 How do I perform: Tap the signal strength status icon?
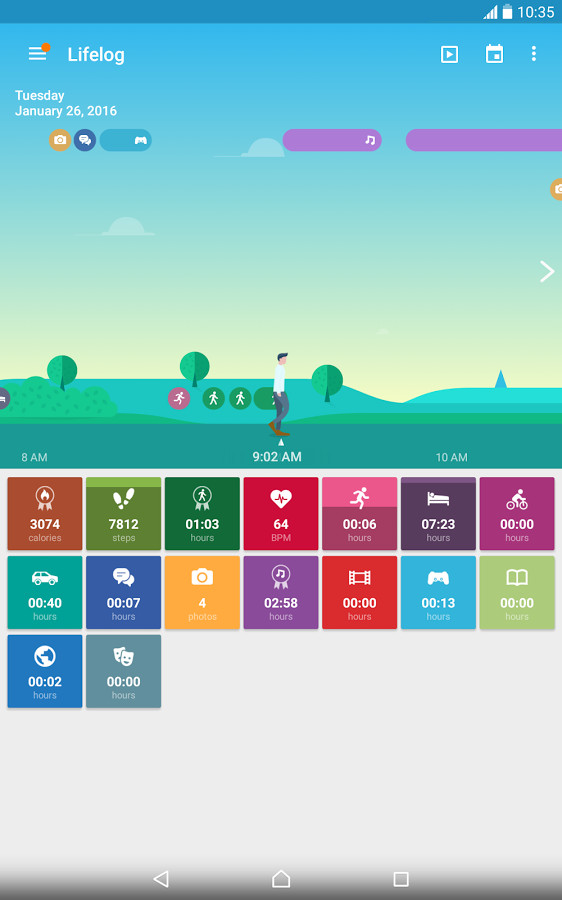click(x=490, y=12)
